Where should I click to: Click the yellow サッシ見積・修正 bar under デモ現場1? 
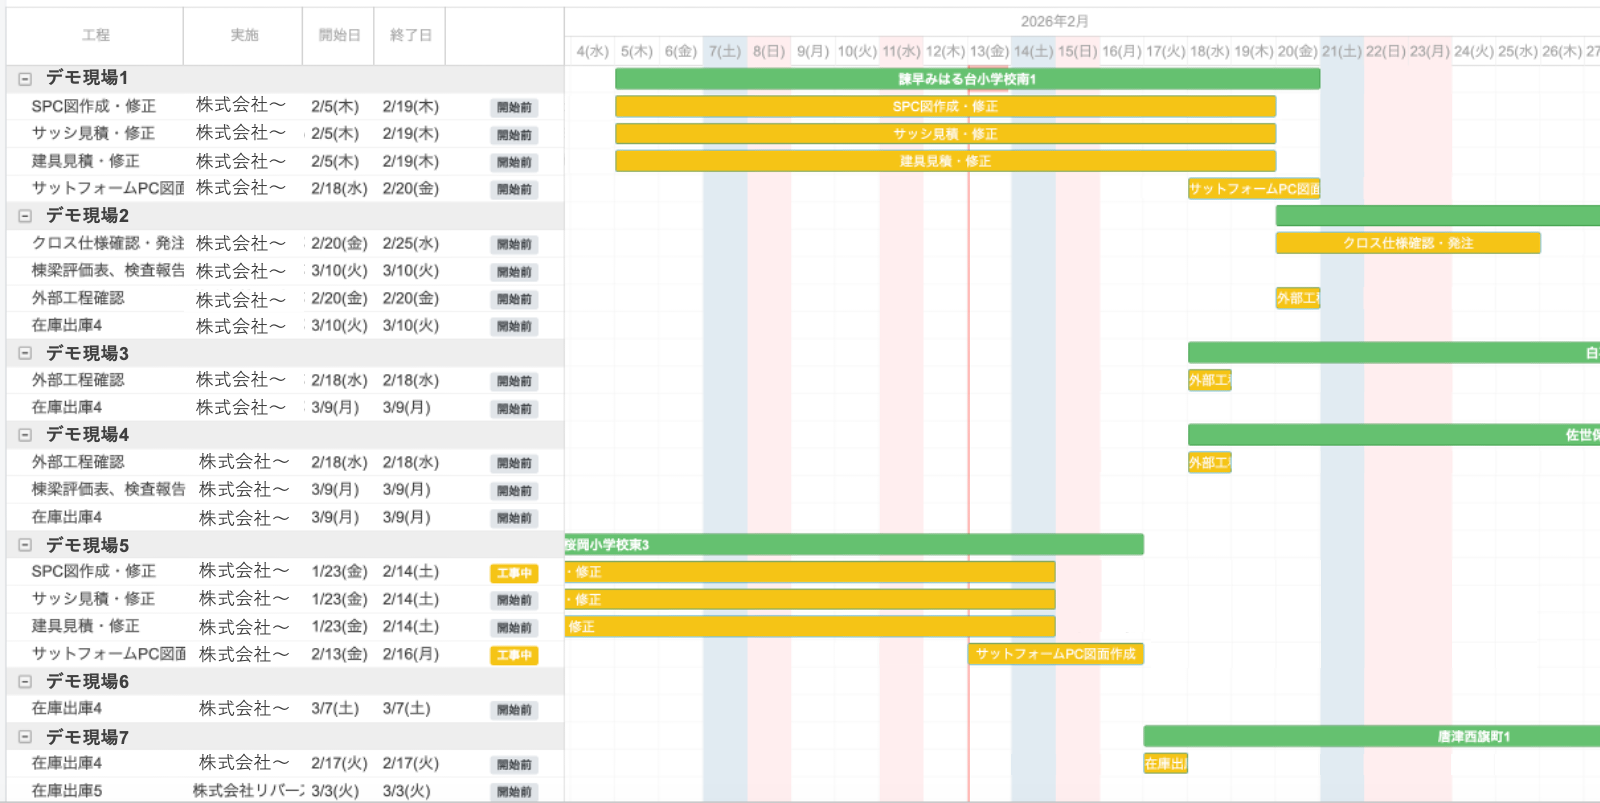(x=944, y=134)
